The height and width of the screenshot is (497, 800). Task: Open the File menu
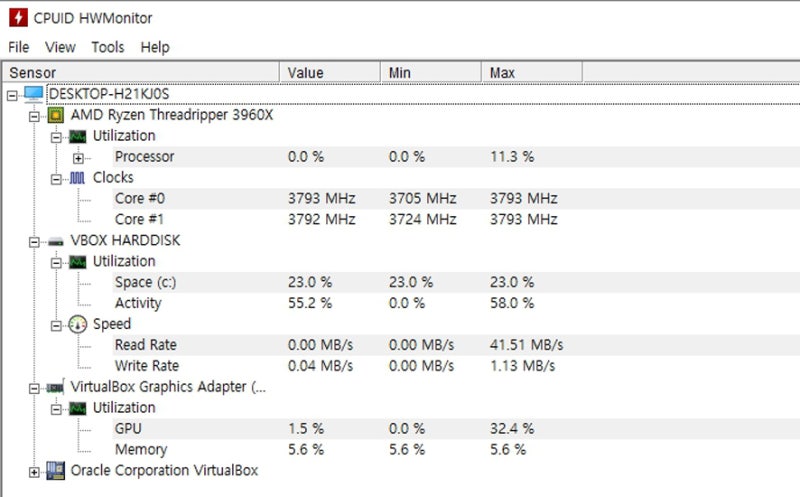tap(19, 47)
